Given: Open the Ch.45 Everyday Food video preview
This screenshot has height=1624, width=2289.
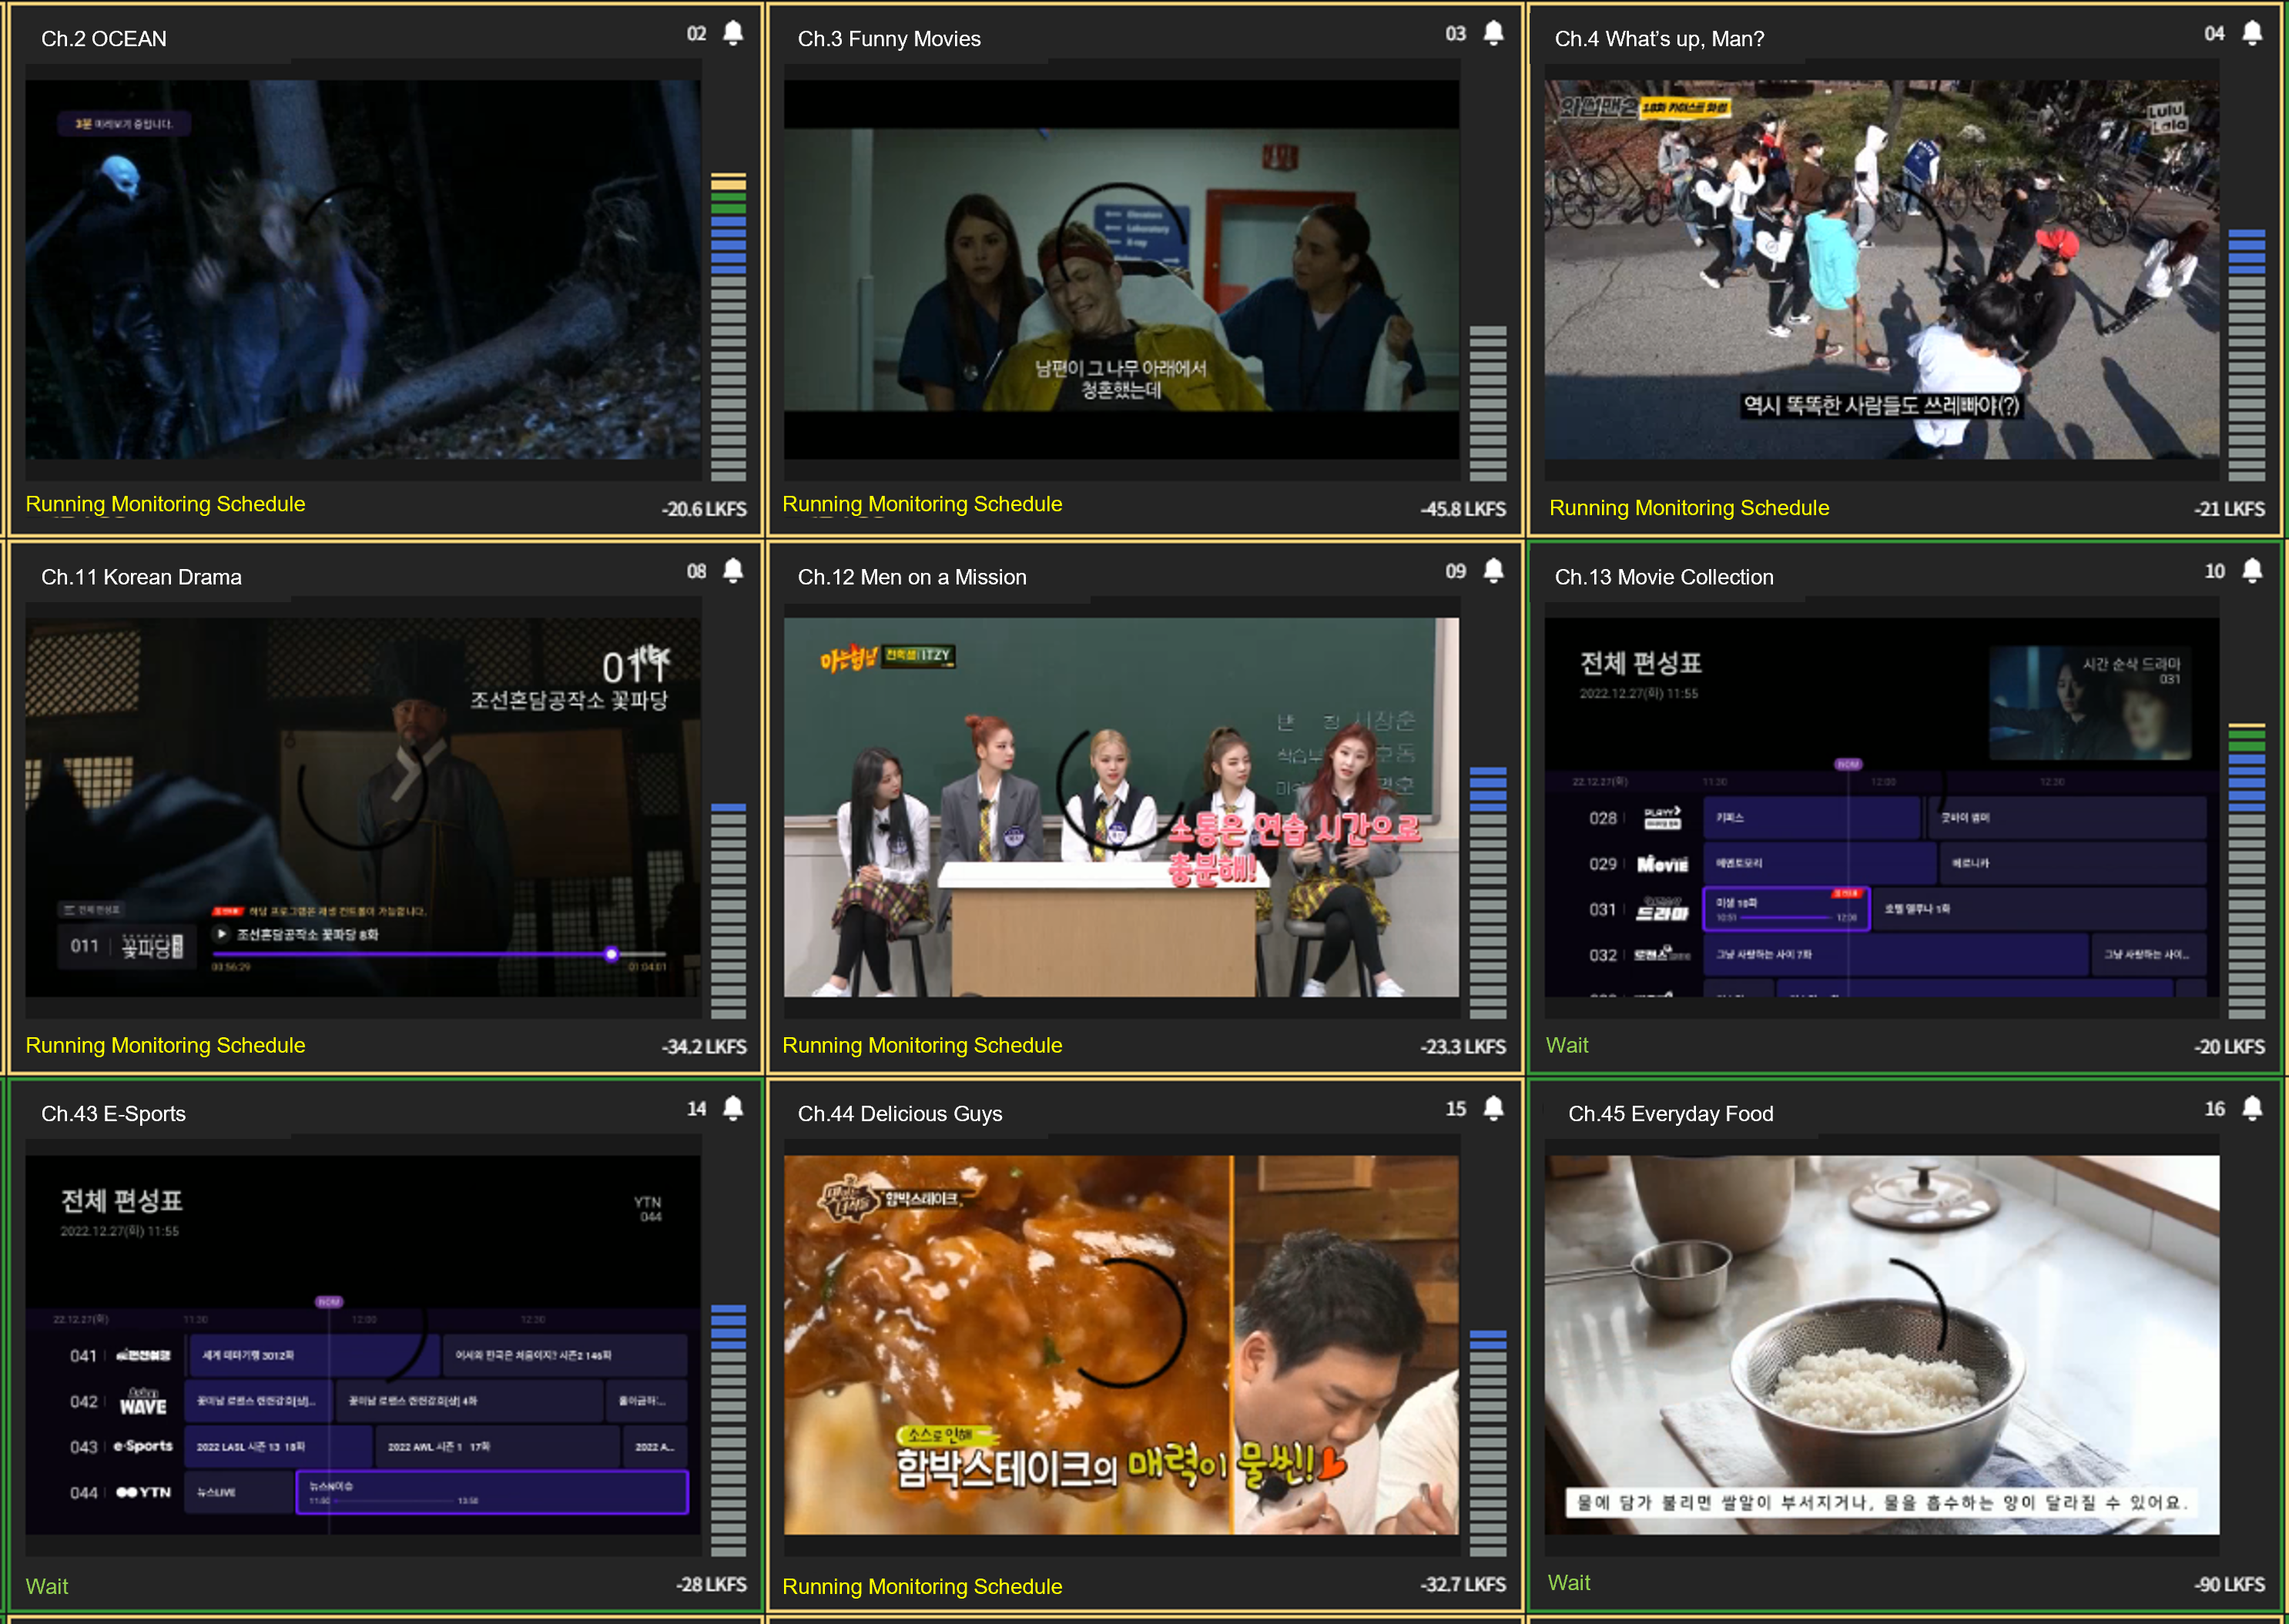Looking at the screenshot, I should point(1881,1345).
